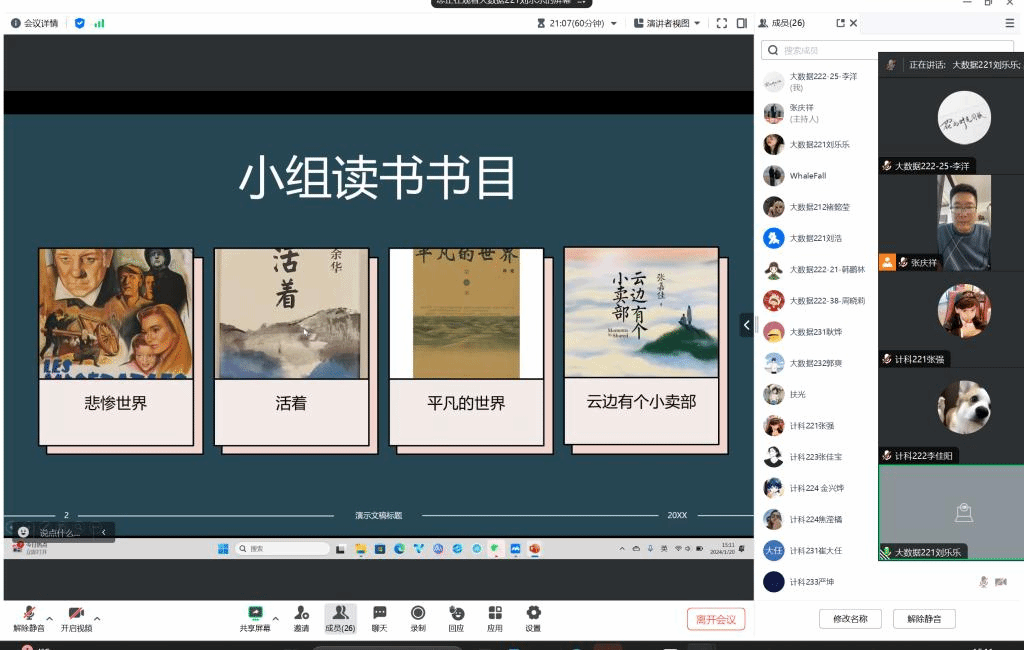The image size is (1024, 650).
Task: Click the 离开会议 leave meeting button
Action: click(x=716, y=619)
